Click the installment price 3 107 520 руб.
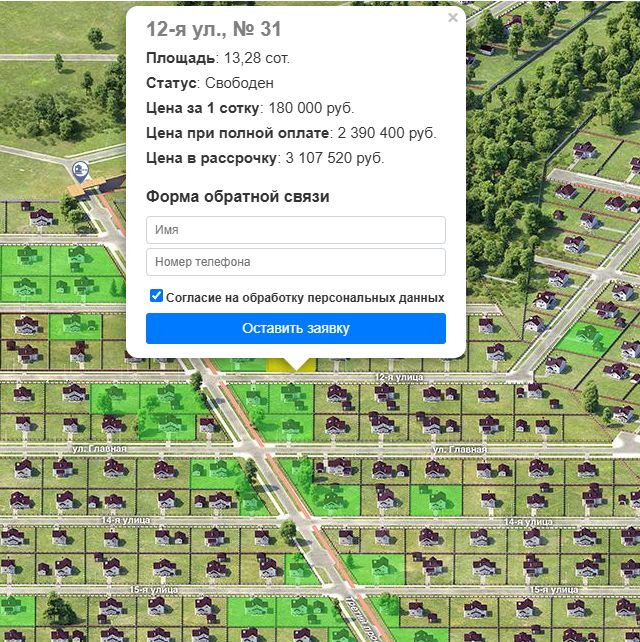This screenshot has height=642, width=640. 335,158
